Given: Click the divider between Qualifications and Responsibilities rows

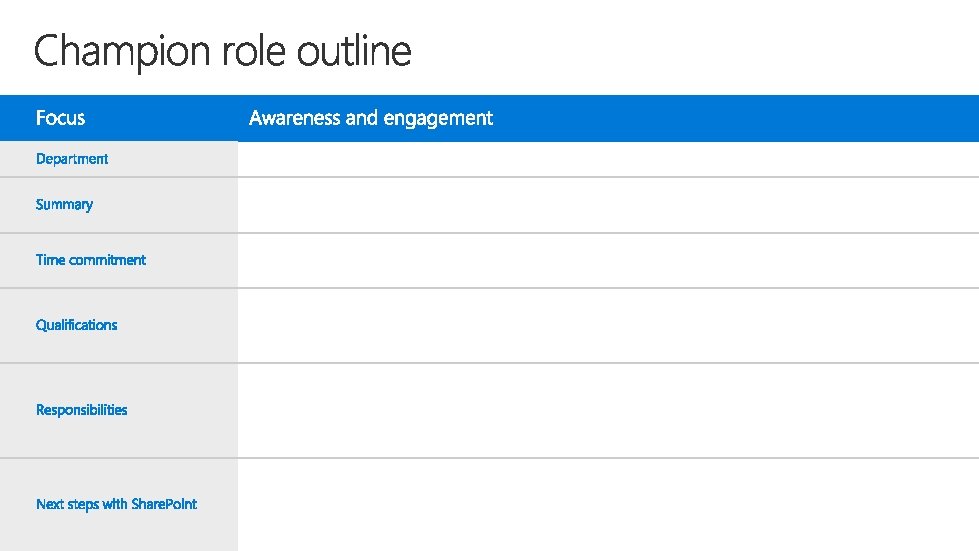Looking at the screenshot, I should 608,363.
